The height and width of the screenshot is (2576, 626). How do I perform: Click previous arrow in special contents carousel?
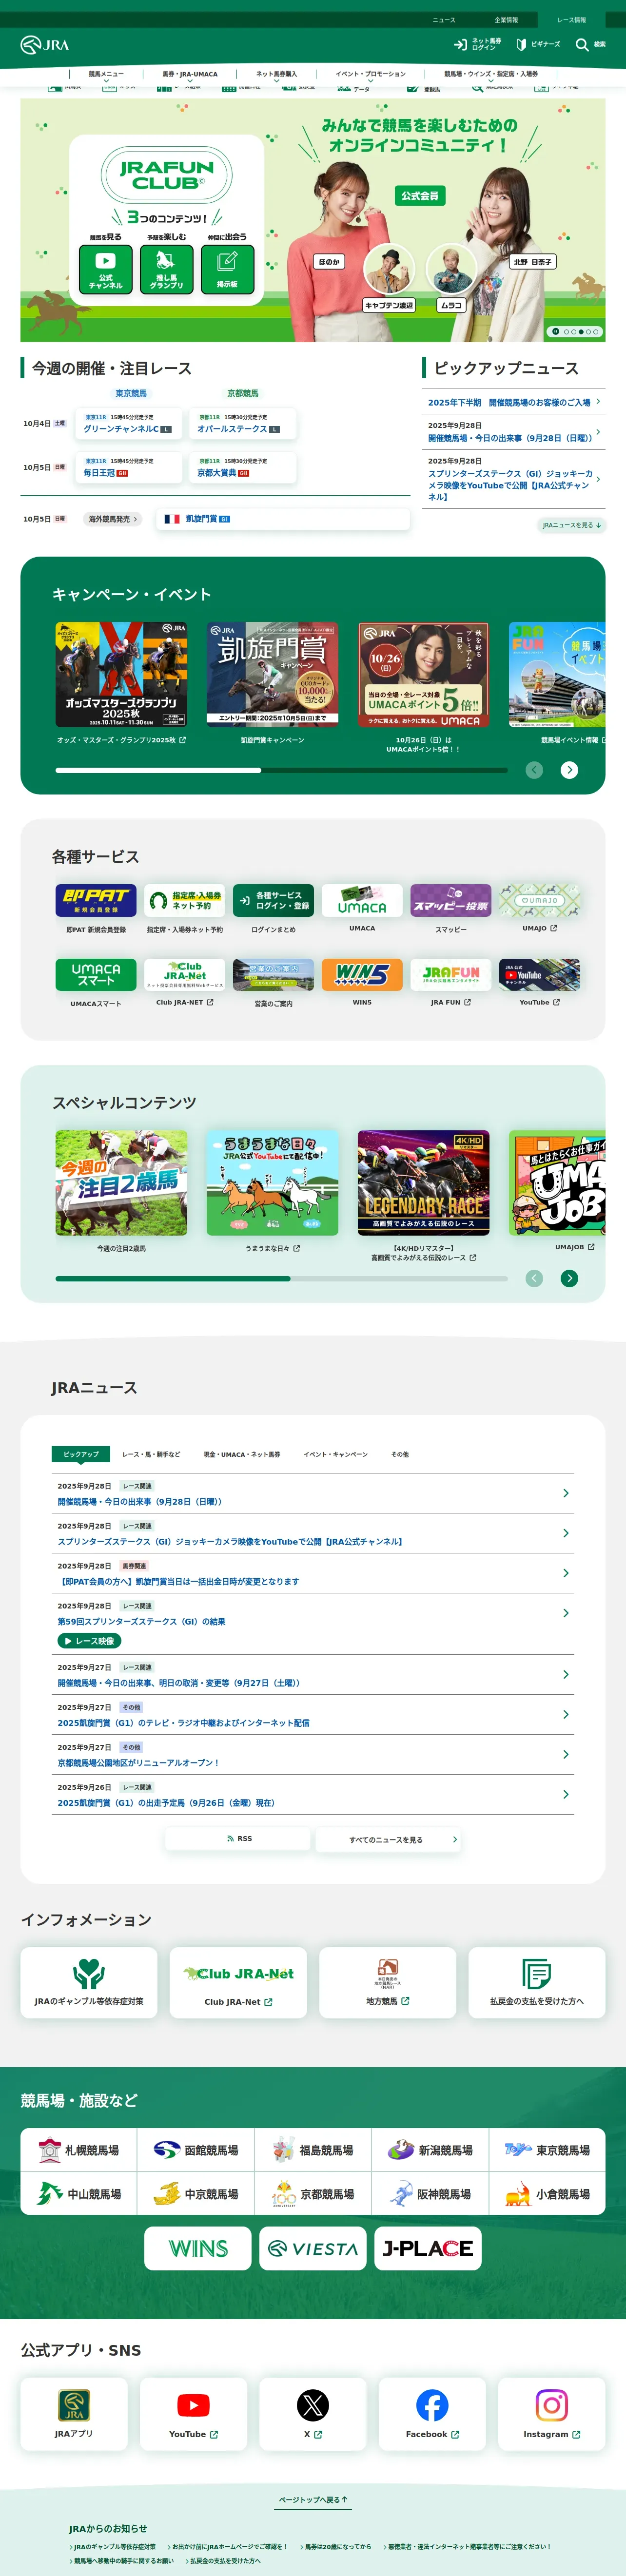pyautogui.click(x=534, y=1278)
